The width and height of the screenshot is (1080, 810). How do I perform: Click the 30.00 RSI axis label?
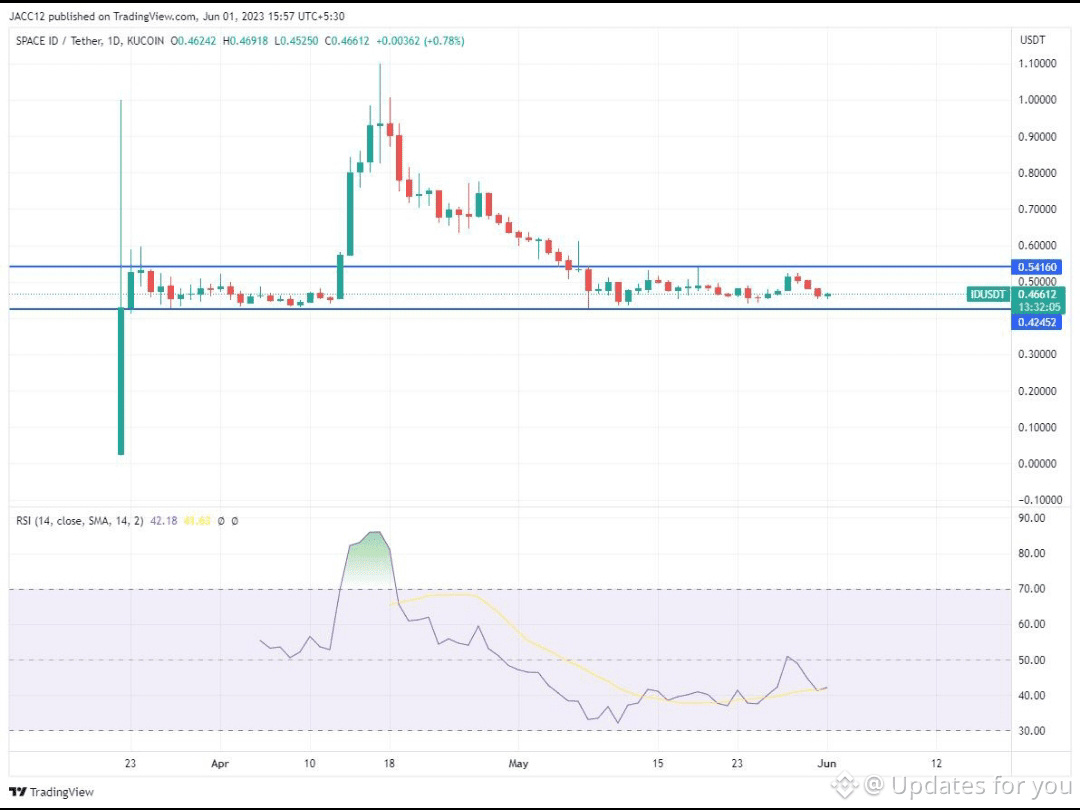pyautogui.click(x=1032, y=731)
